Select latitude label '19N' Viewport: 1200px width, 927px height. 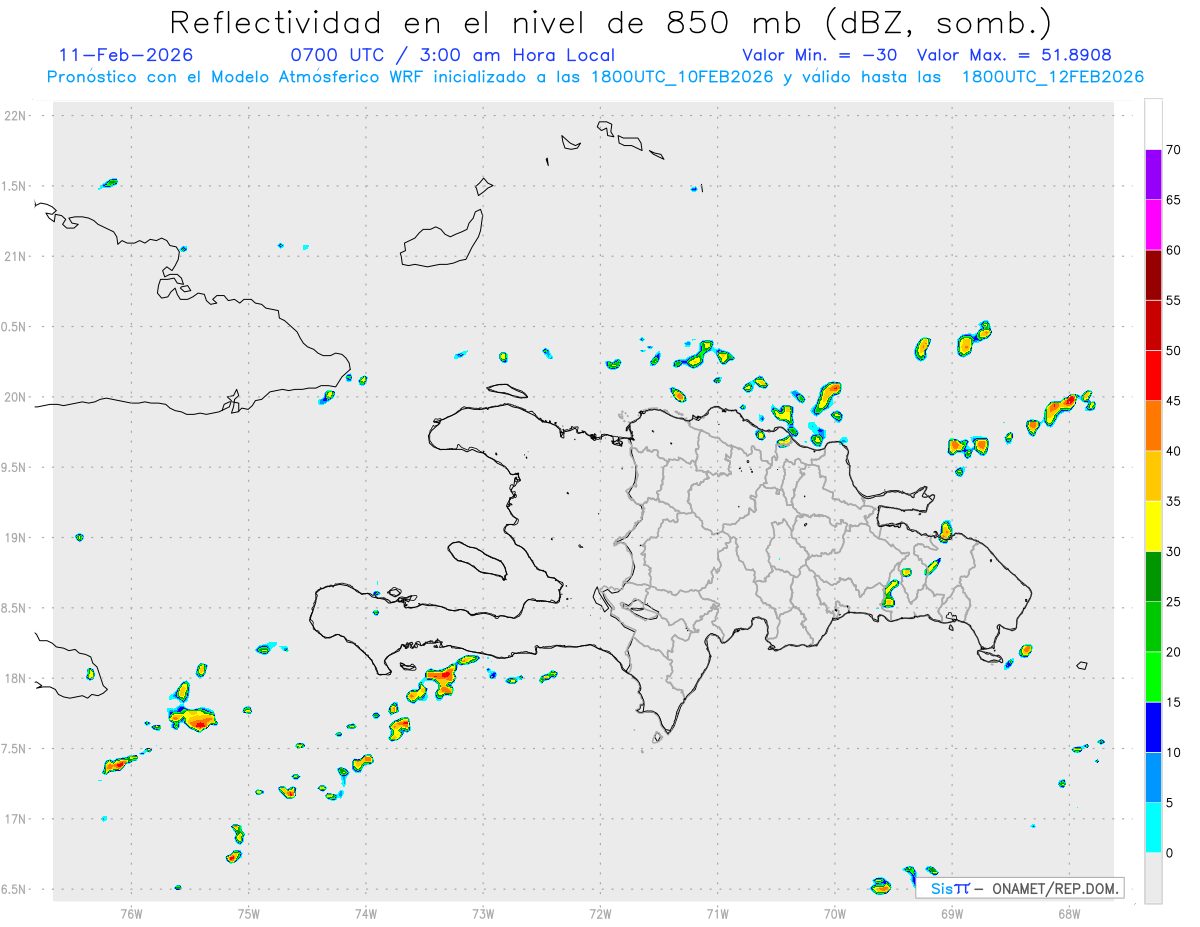point(17,537)
